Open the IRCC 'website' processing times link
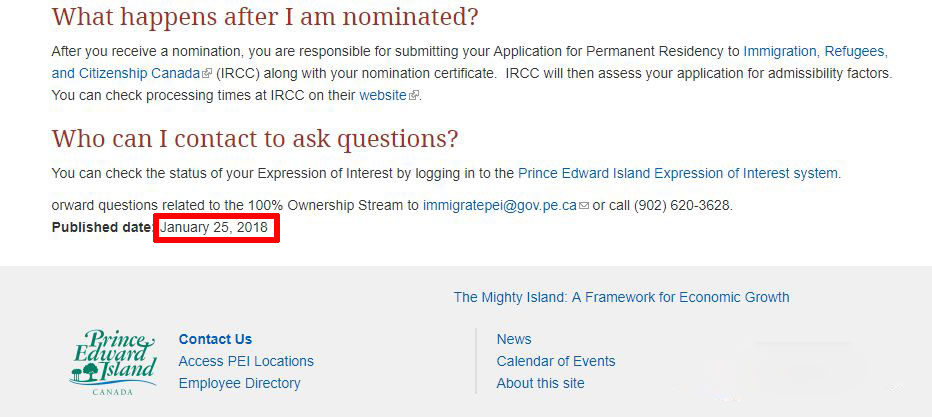The image size is (932, 417). (x=382, y=95)
